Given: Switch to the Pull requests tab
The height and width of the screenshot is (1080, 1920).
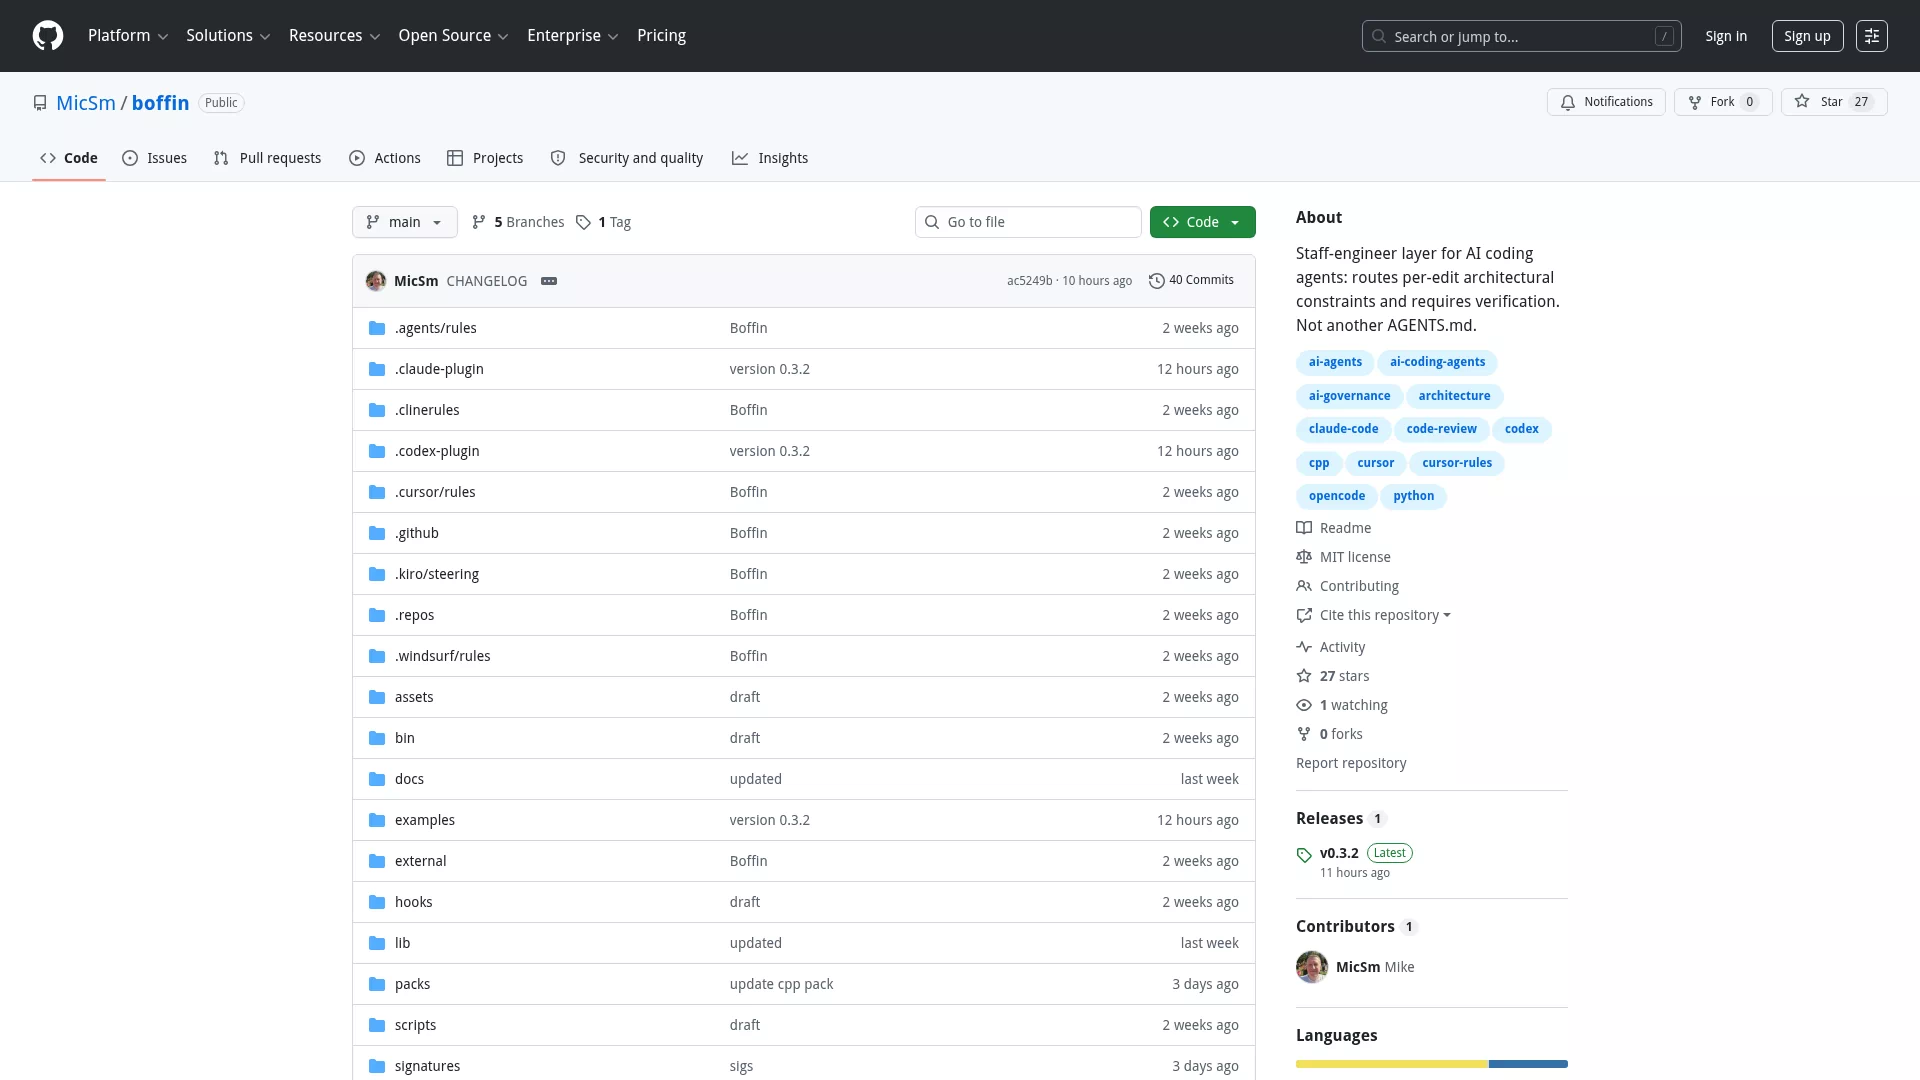Looking at the screenshot, I should (x=267, y=158).
